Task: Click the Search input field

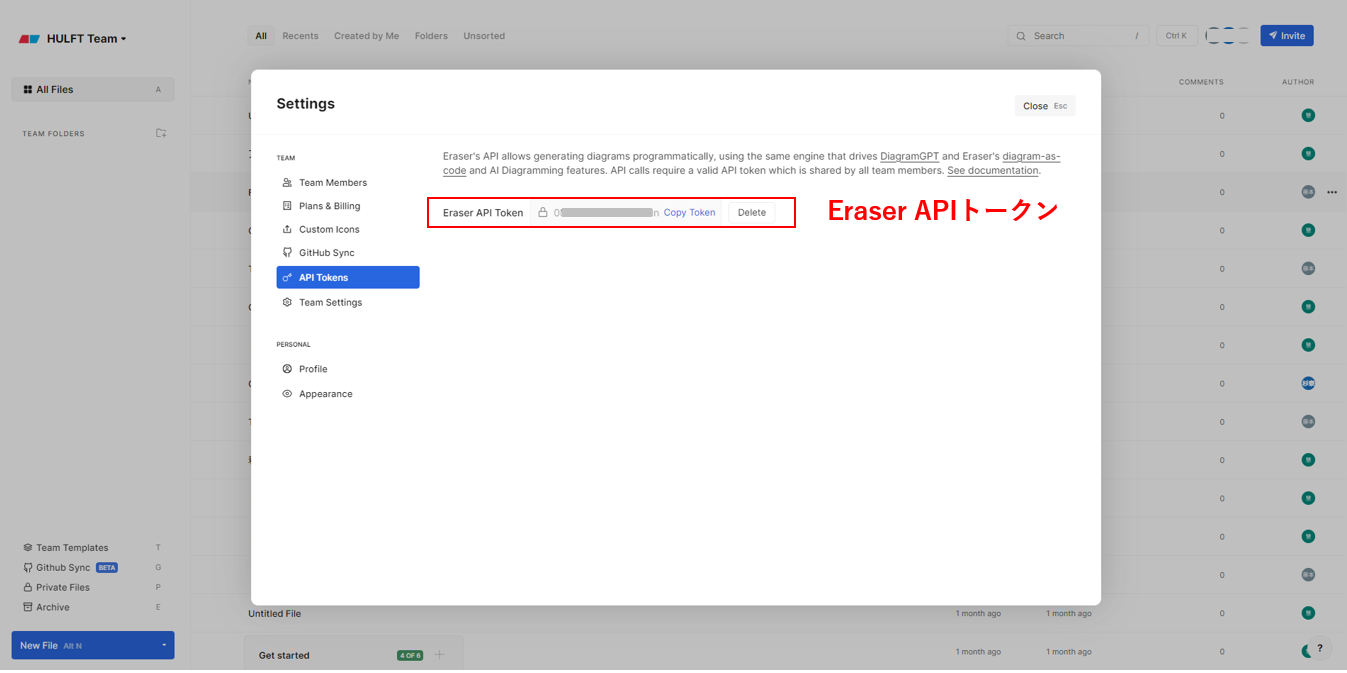Action: [1078, 36]
